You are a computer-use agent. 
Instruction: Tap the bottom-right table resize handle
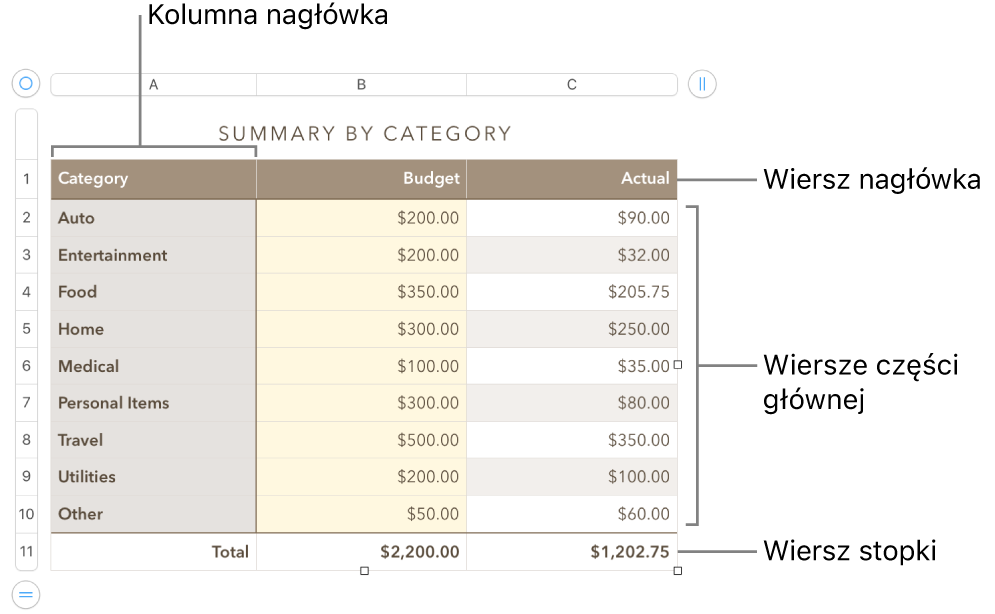tap(677, 569)
